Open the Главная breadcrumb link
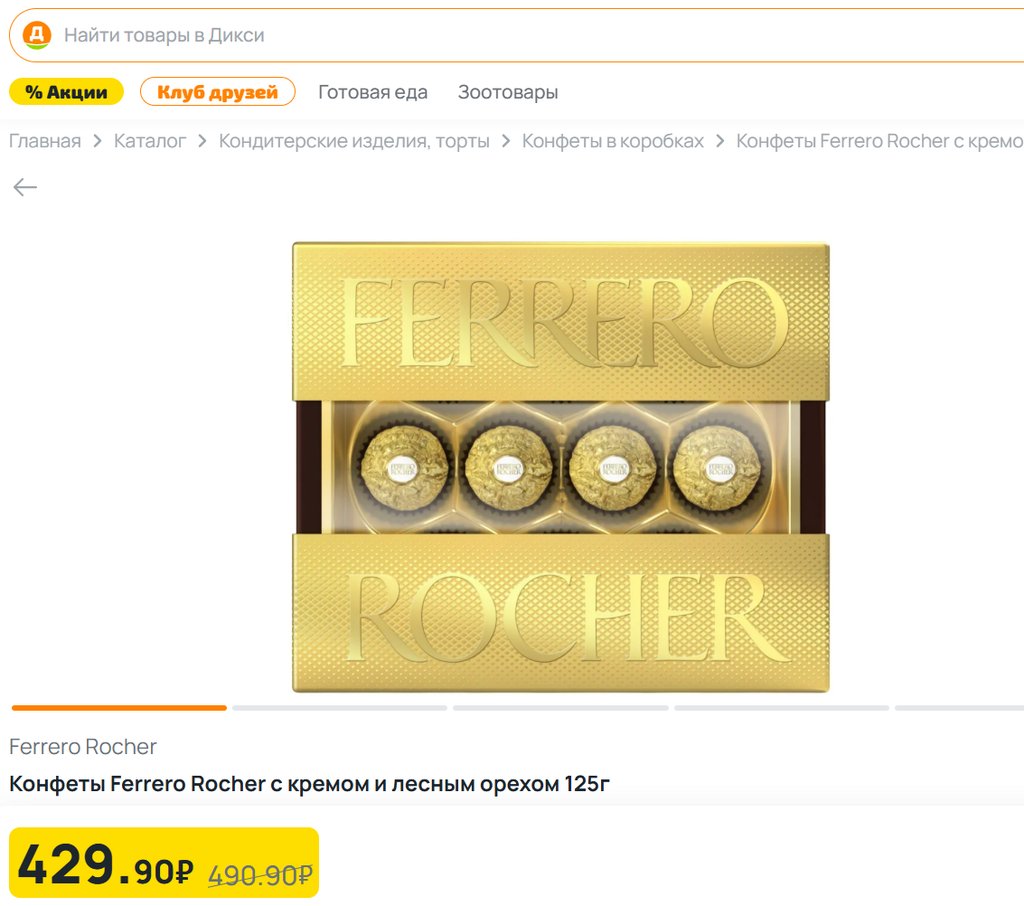Screen dimensions: 1024x906 coord(45,141)
